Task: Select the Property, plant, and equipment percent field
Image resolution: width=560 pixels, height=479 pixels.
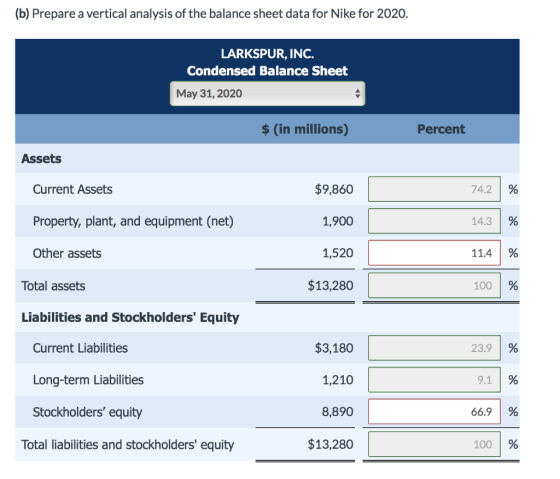Action: pyautogui.click(x=434, y=221)
